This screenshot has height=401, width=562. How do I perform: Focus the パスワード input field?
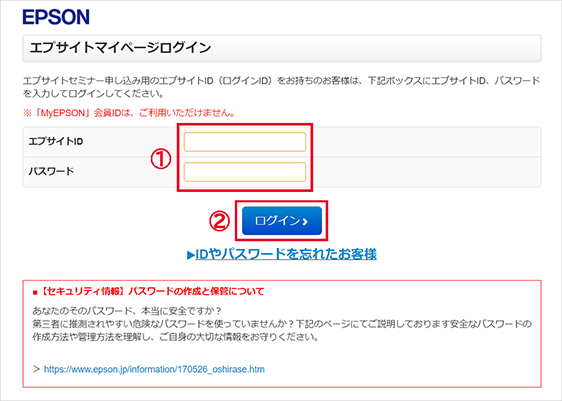pos(245,172)
